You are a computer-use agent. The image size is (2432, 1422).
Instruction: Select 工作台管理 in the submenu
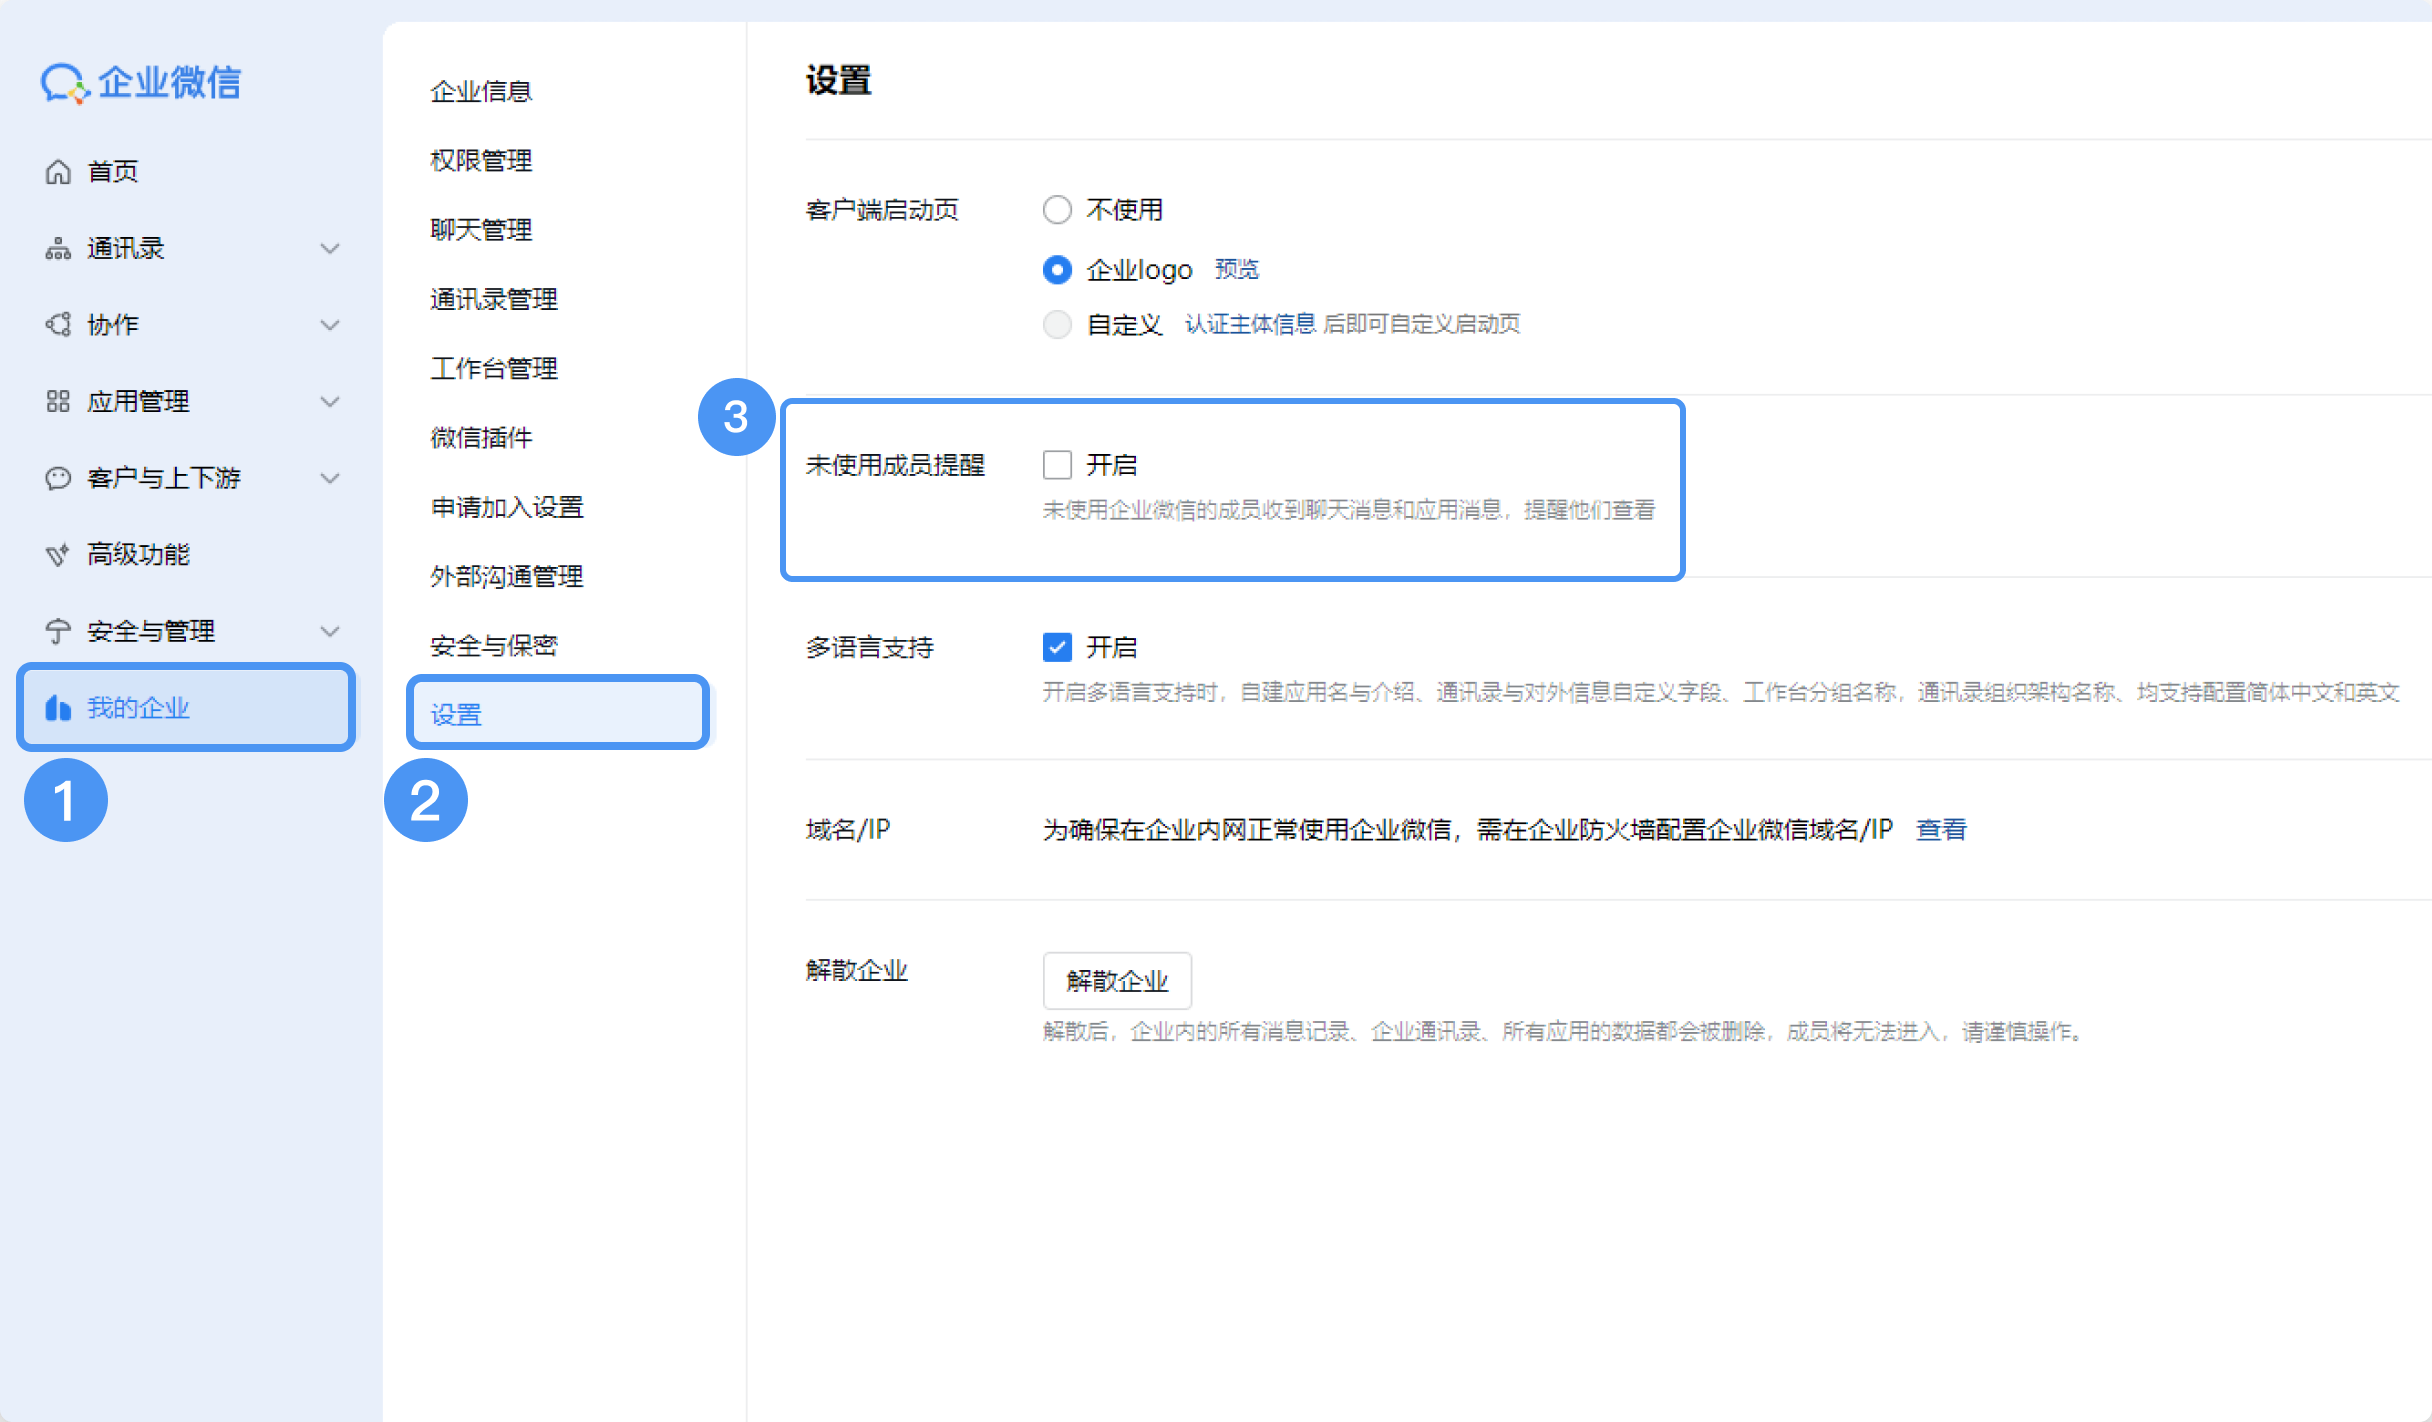(494, 369)
